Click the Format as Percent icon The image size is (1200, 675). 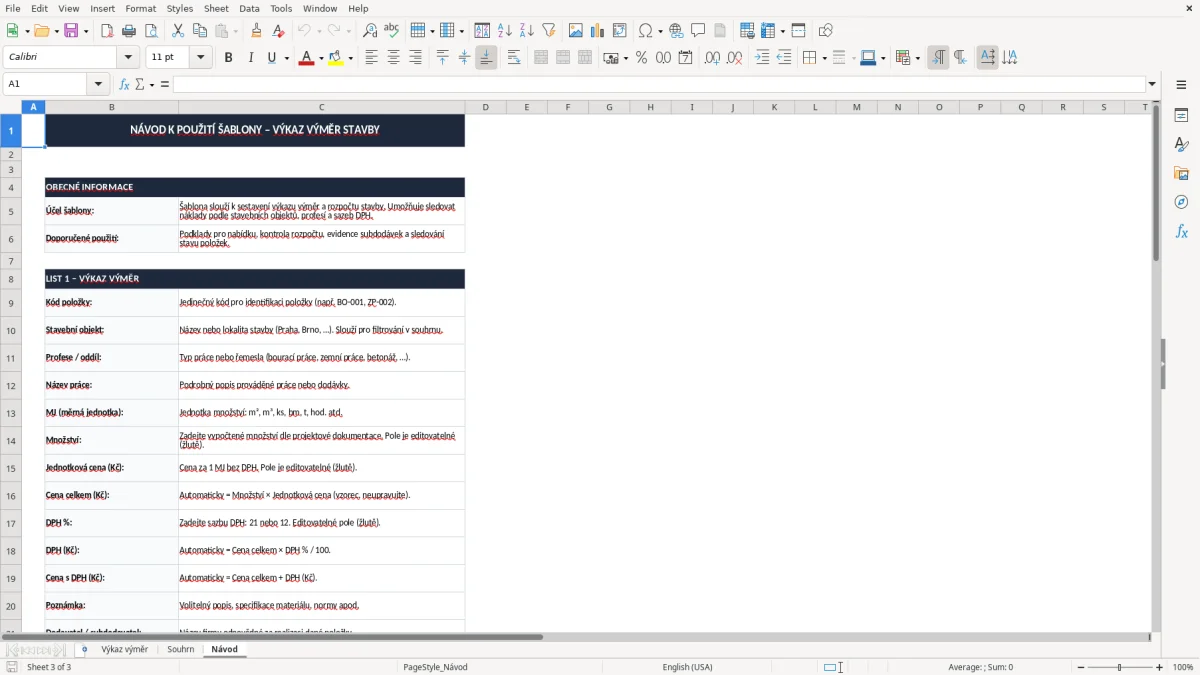(641, 58)
